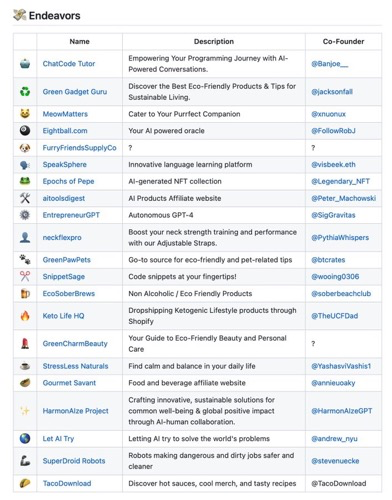
Task: Open the HarmonAIze Project link
Action: pos(75,411)
